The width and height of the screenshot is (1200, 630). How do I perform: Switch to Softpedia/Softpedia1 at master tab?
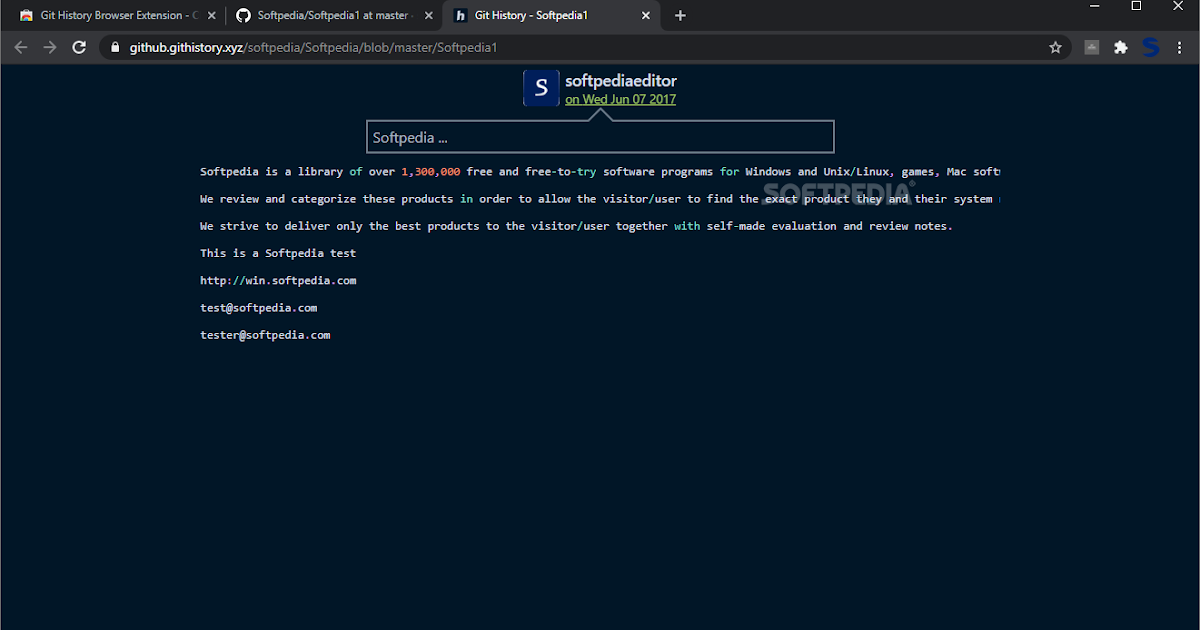(335, 16)
